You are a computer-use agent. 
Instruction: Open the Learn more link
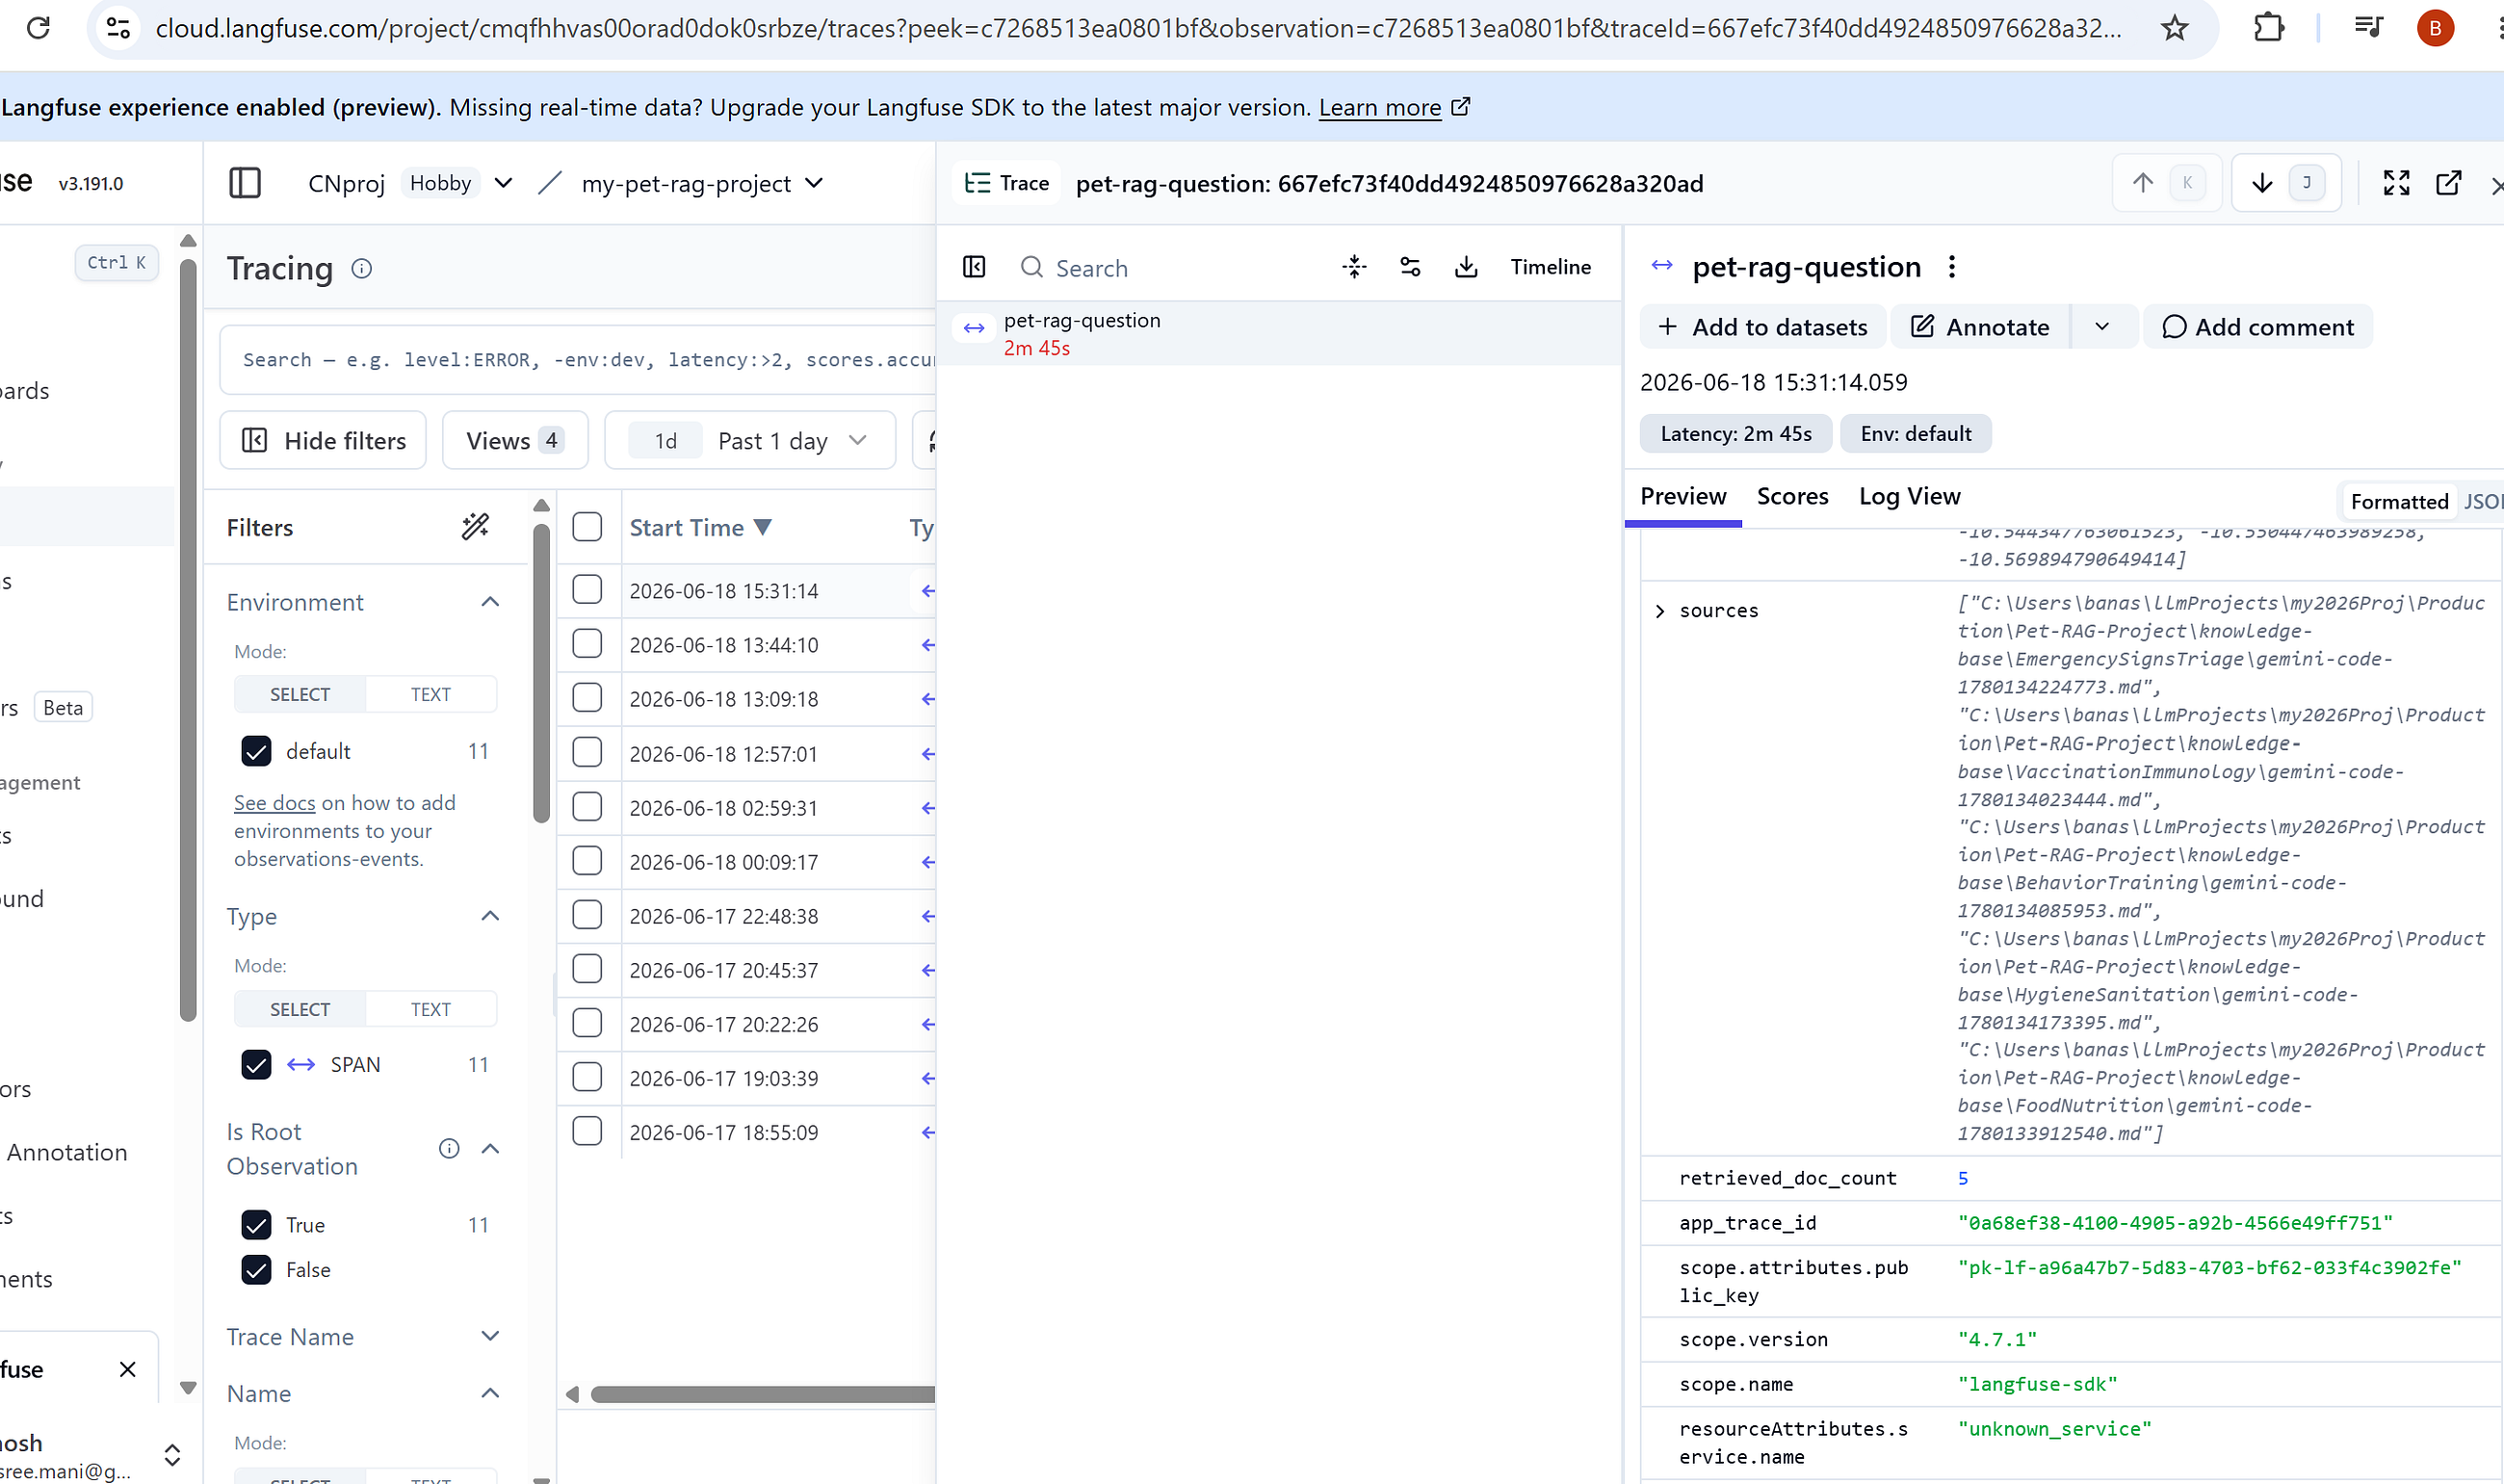1379,107
